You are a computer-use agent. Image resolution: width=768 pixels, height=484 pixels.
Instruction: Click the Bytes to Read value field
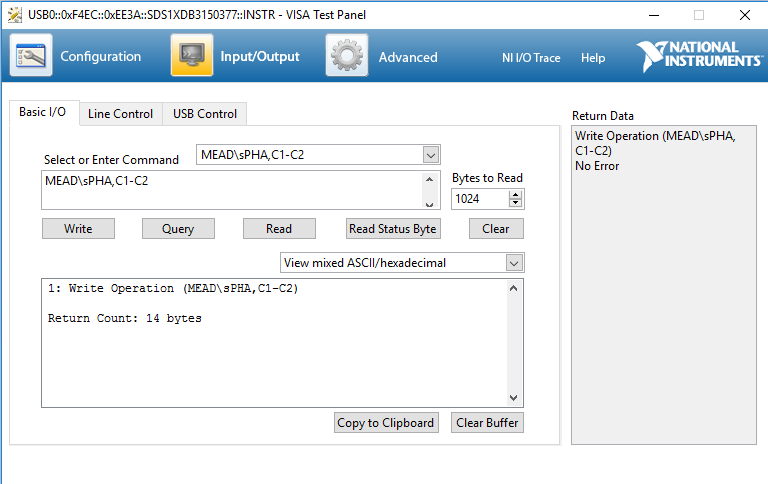tap(479, 199)
